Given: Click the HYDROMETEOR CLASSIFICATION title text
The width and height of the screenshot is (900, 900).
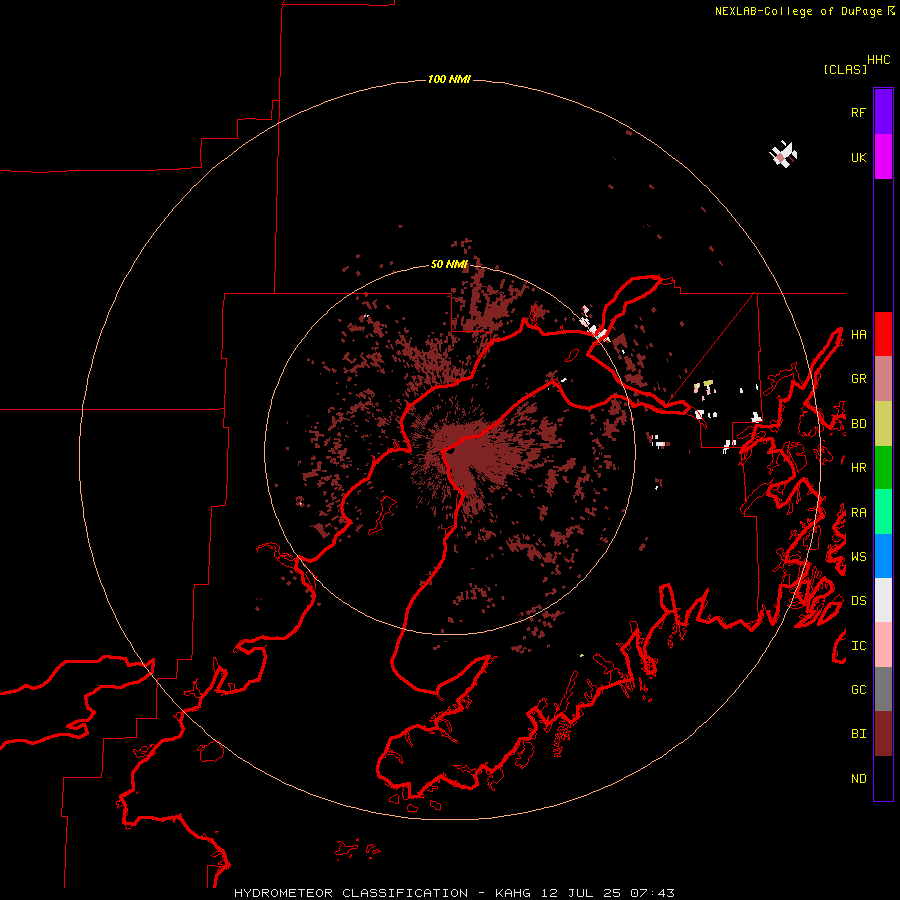Looking at the screenshot, I should tap(351, 893).
